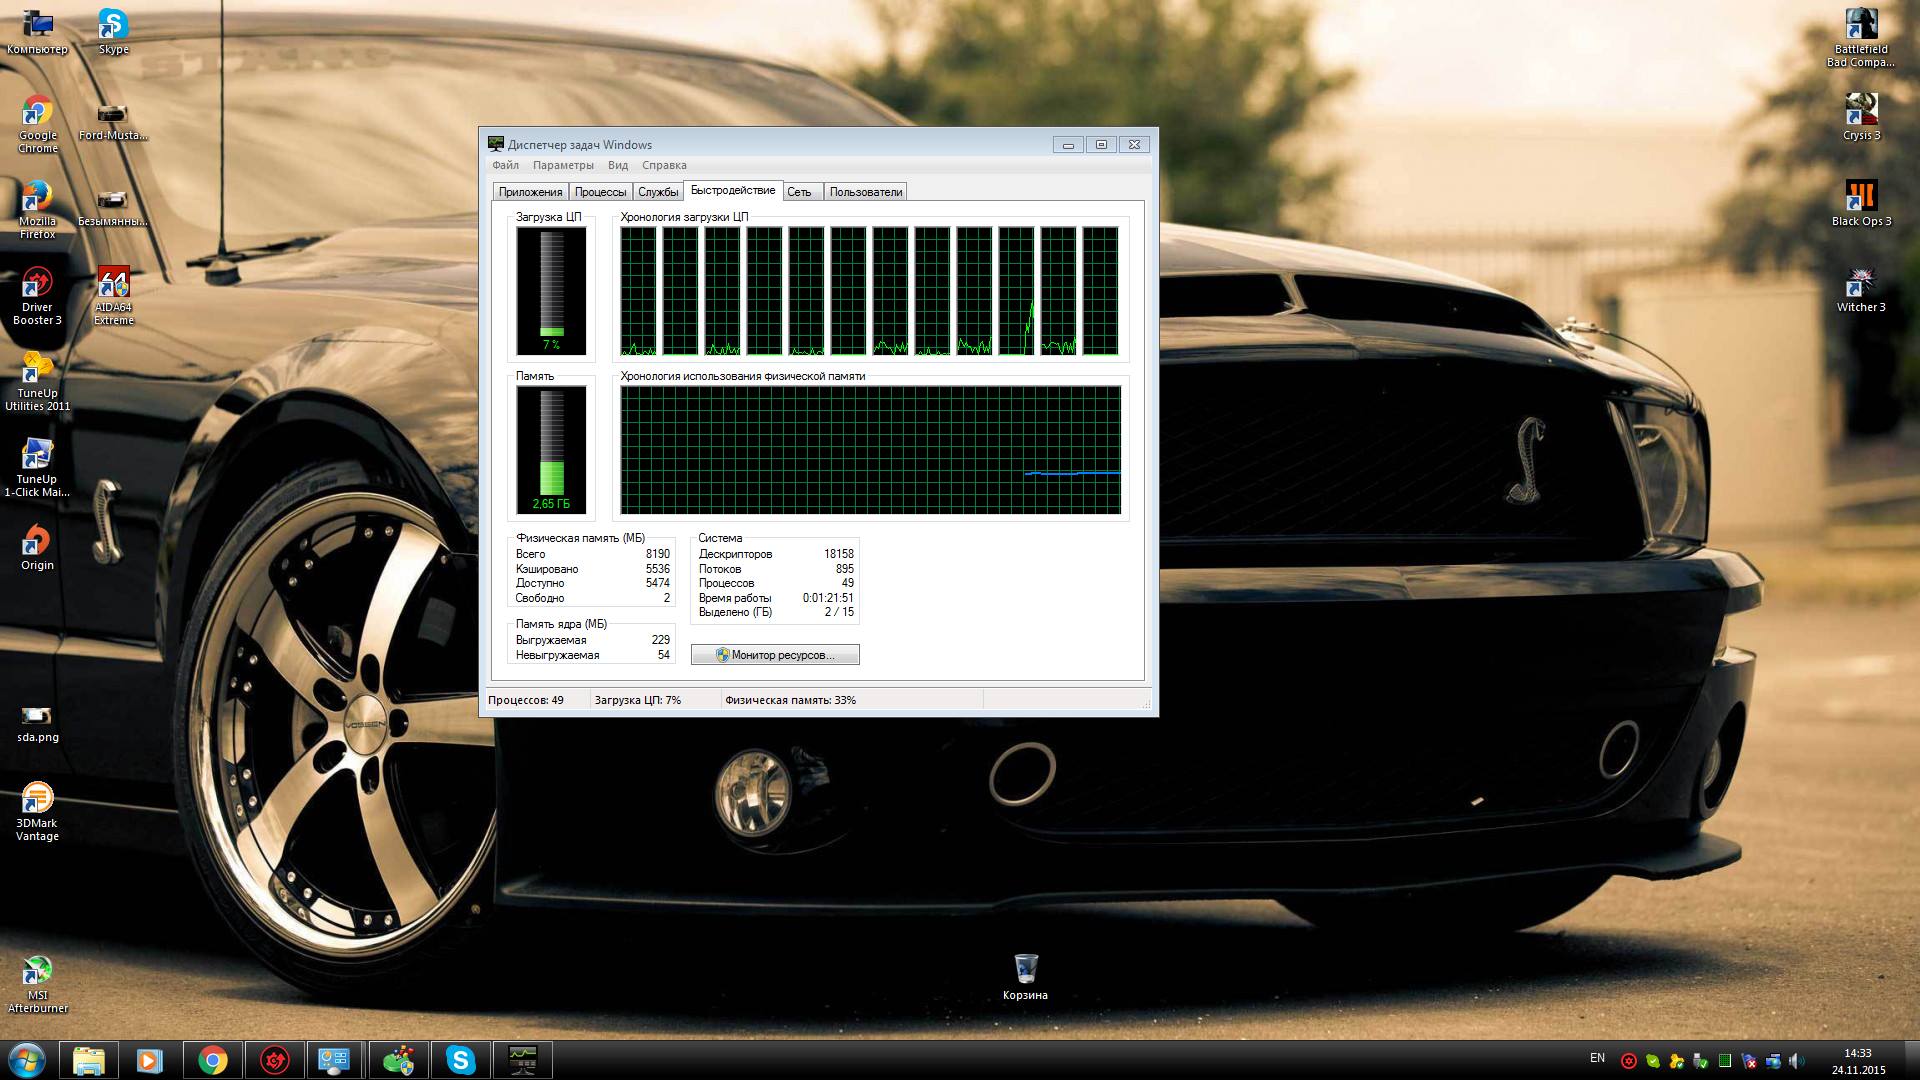
Task: Click the AIDA64 Extreme desktop icon
Action: click(113, 285)
